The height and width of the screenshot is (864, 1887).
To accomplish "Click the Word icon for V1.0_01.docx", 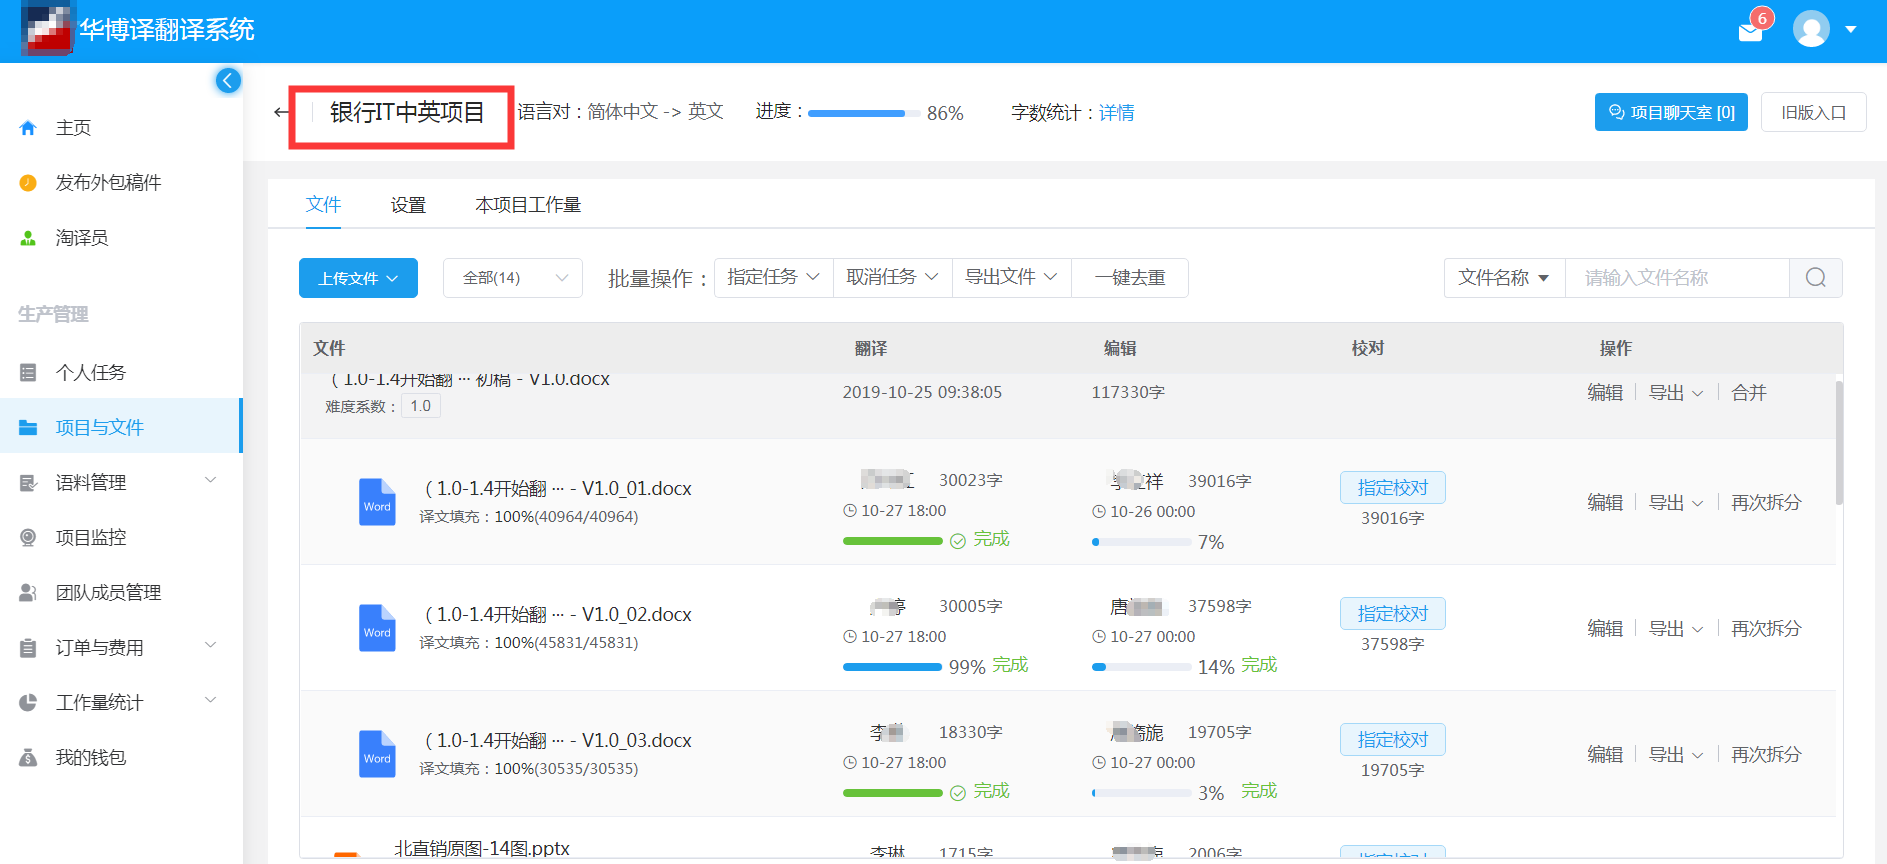I will 377,502.
